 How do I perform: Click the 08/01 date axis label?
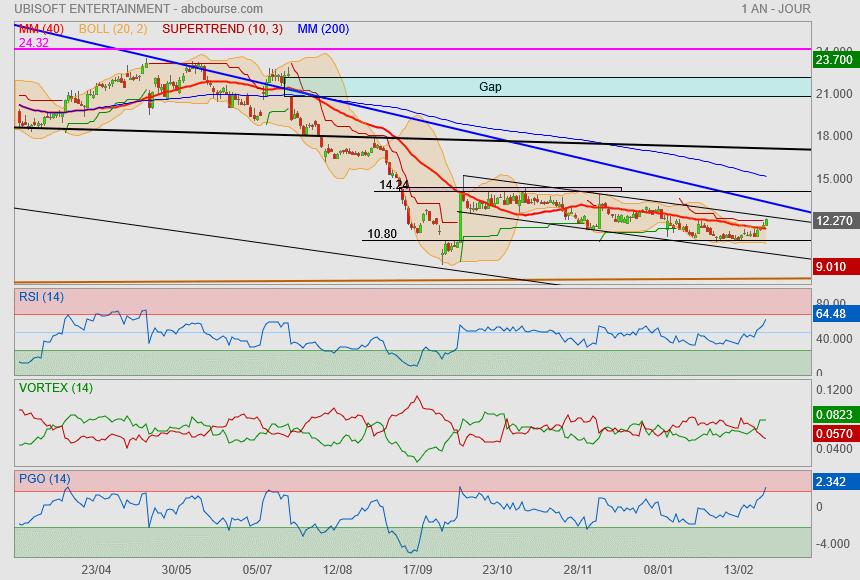click(658, 570)
